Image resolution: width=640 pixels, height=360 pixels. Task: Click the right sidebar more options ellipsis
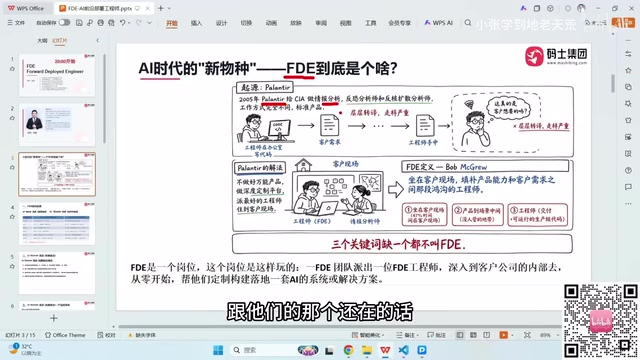pos(628,204)
